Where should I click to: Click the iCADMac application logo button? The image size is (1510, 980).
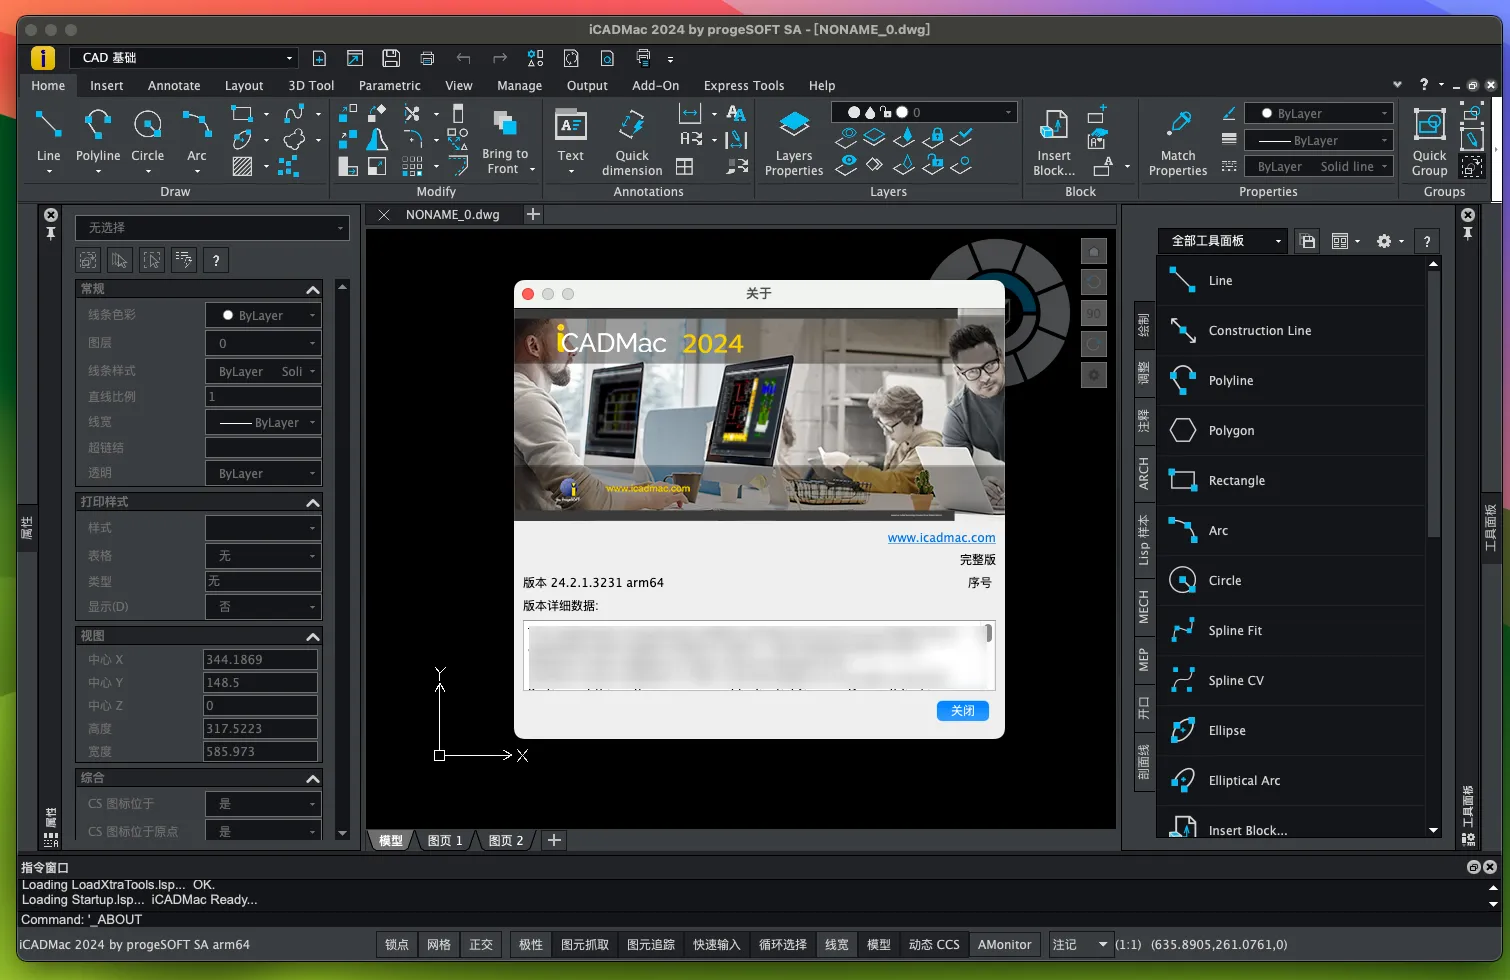(43, 58)
